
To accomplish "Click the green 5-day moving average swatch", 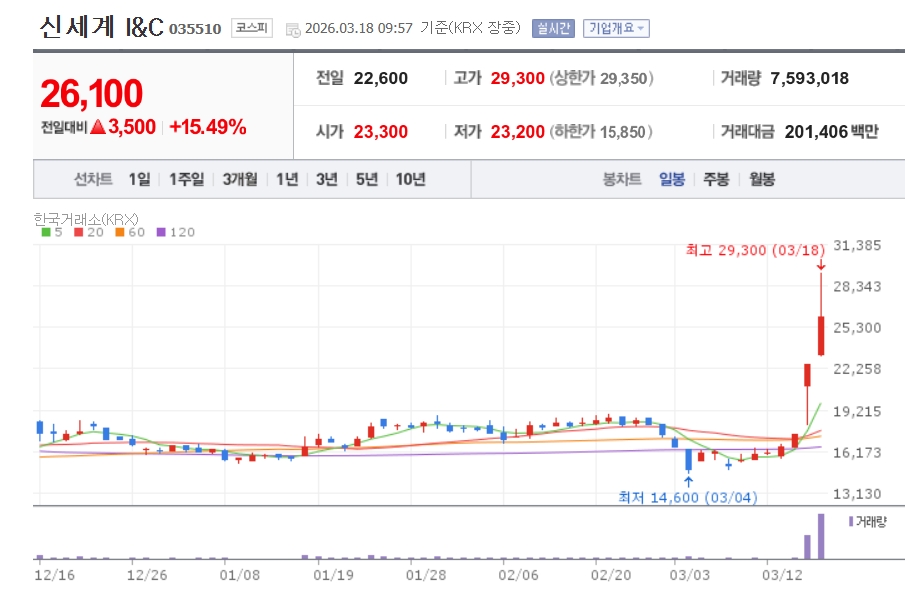I will [x=46, y=233].
